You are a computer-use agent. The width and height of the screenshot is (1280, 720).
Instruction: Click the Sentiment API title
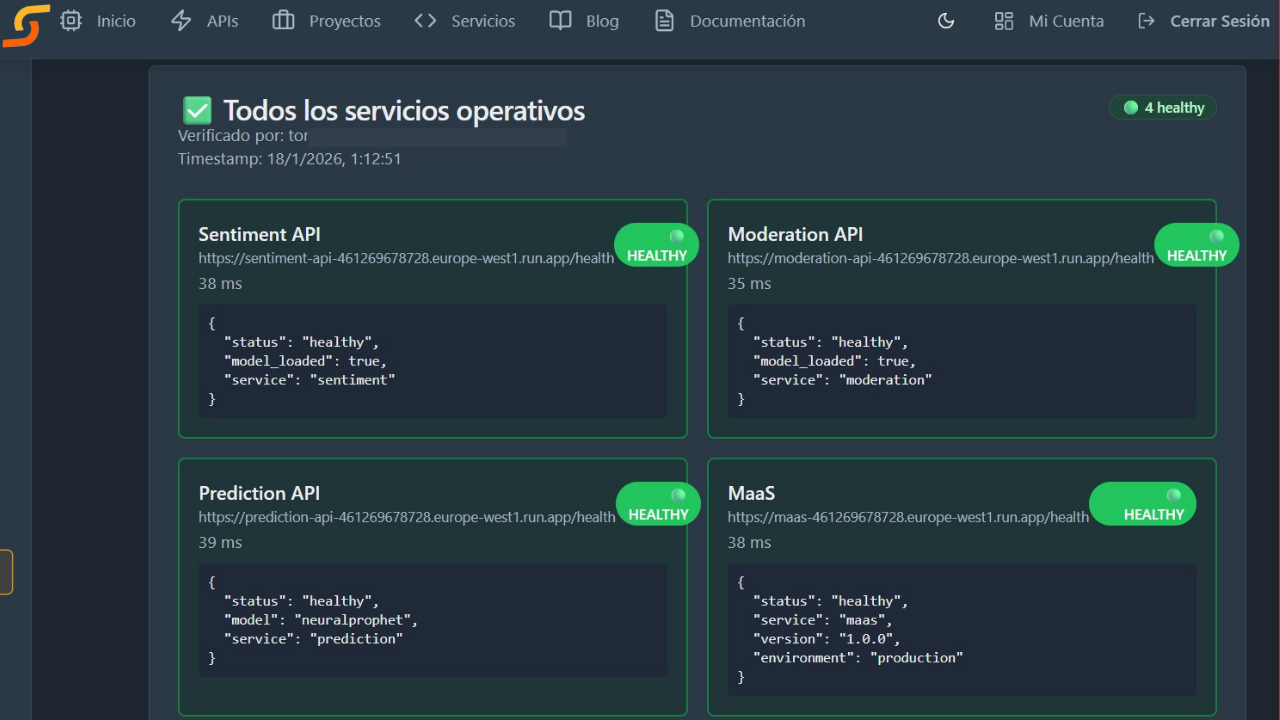click(x=259, y=234)
